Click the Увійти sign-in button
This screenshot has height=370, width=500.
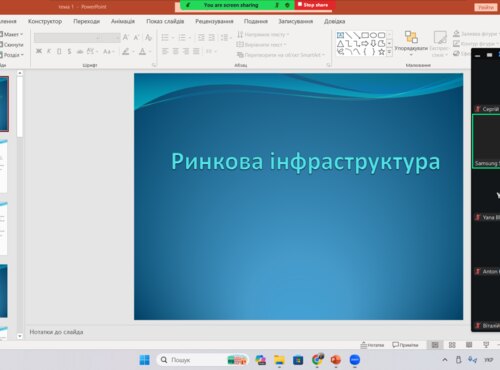[x=486, y=7]
